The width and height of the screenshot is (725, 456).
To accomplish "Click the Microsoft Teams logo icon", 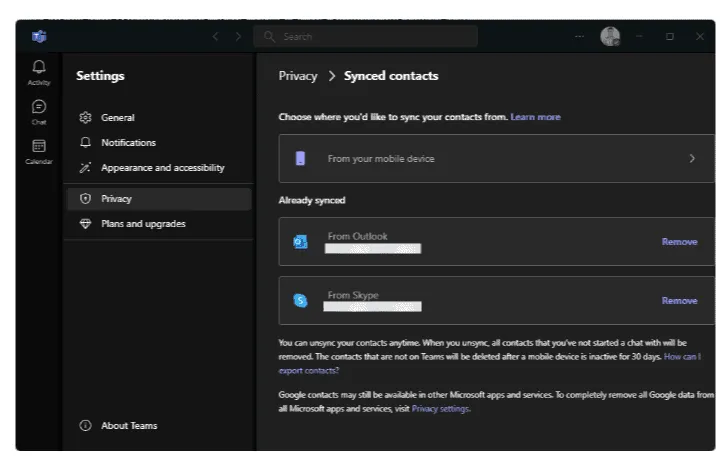I will (x=39, y=37).
